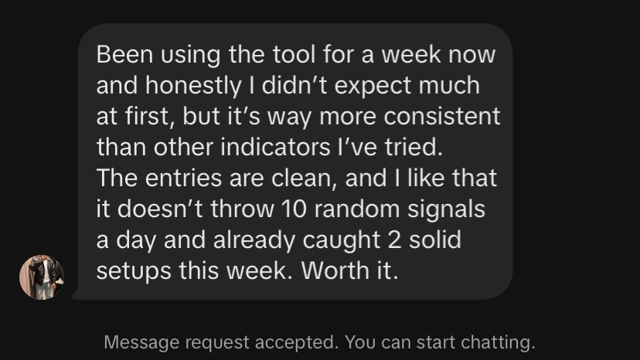The width and height of the screenshot is (640, 360).
Task: Click the phrase 'random signals' in message
Action: pyautogui.click(x=400, y=209)
